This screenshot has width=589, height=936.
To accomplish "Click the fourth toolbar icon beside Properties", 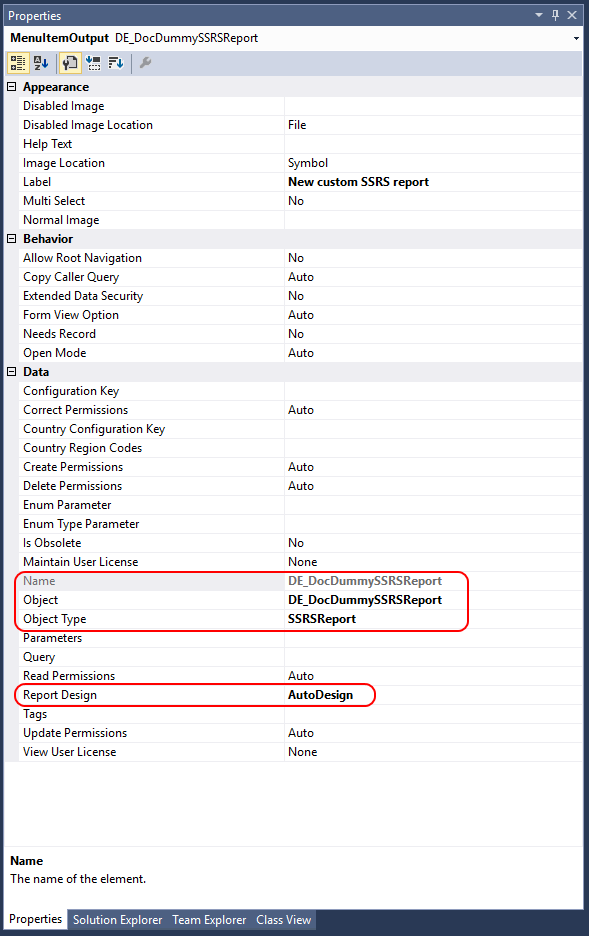I will 93,63.
